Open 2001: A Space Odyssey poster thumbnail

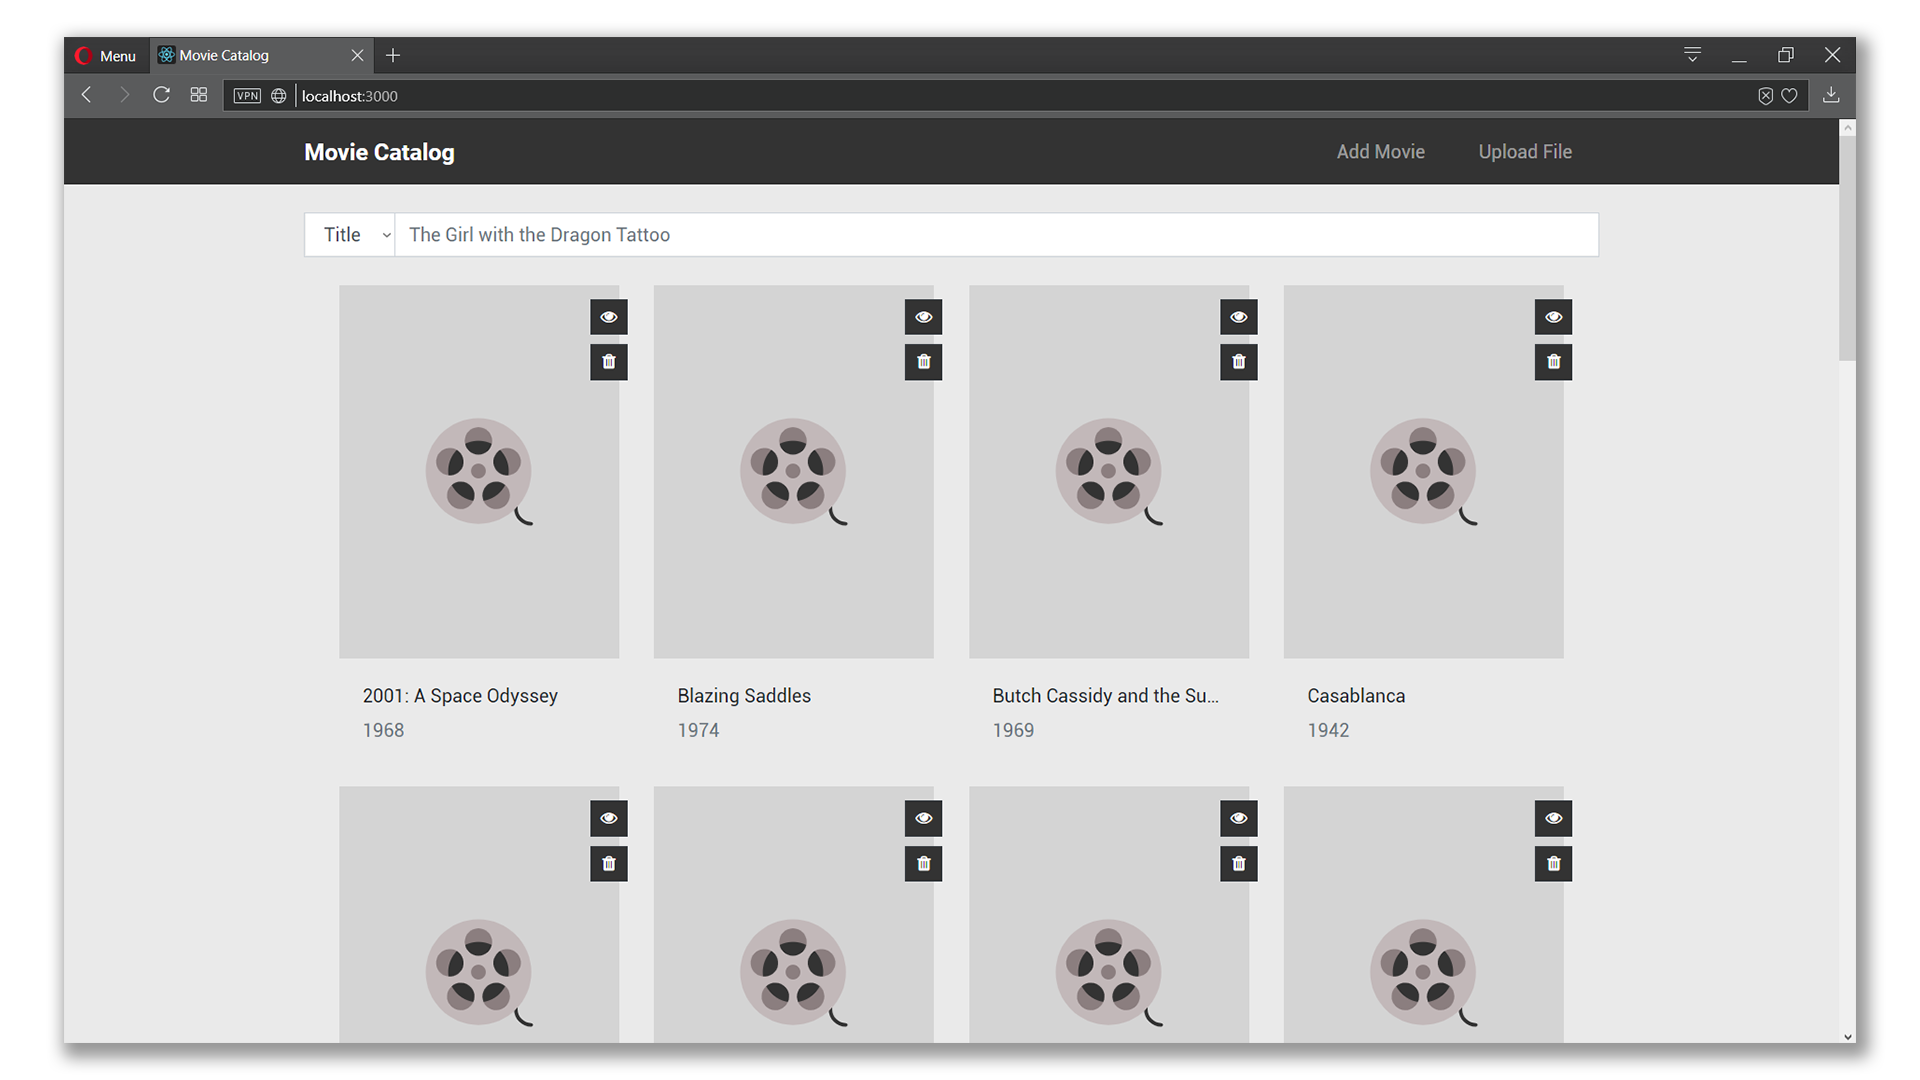coord(478,471)
